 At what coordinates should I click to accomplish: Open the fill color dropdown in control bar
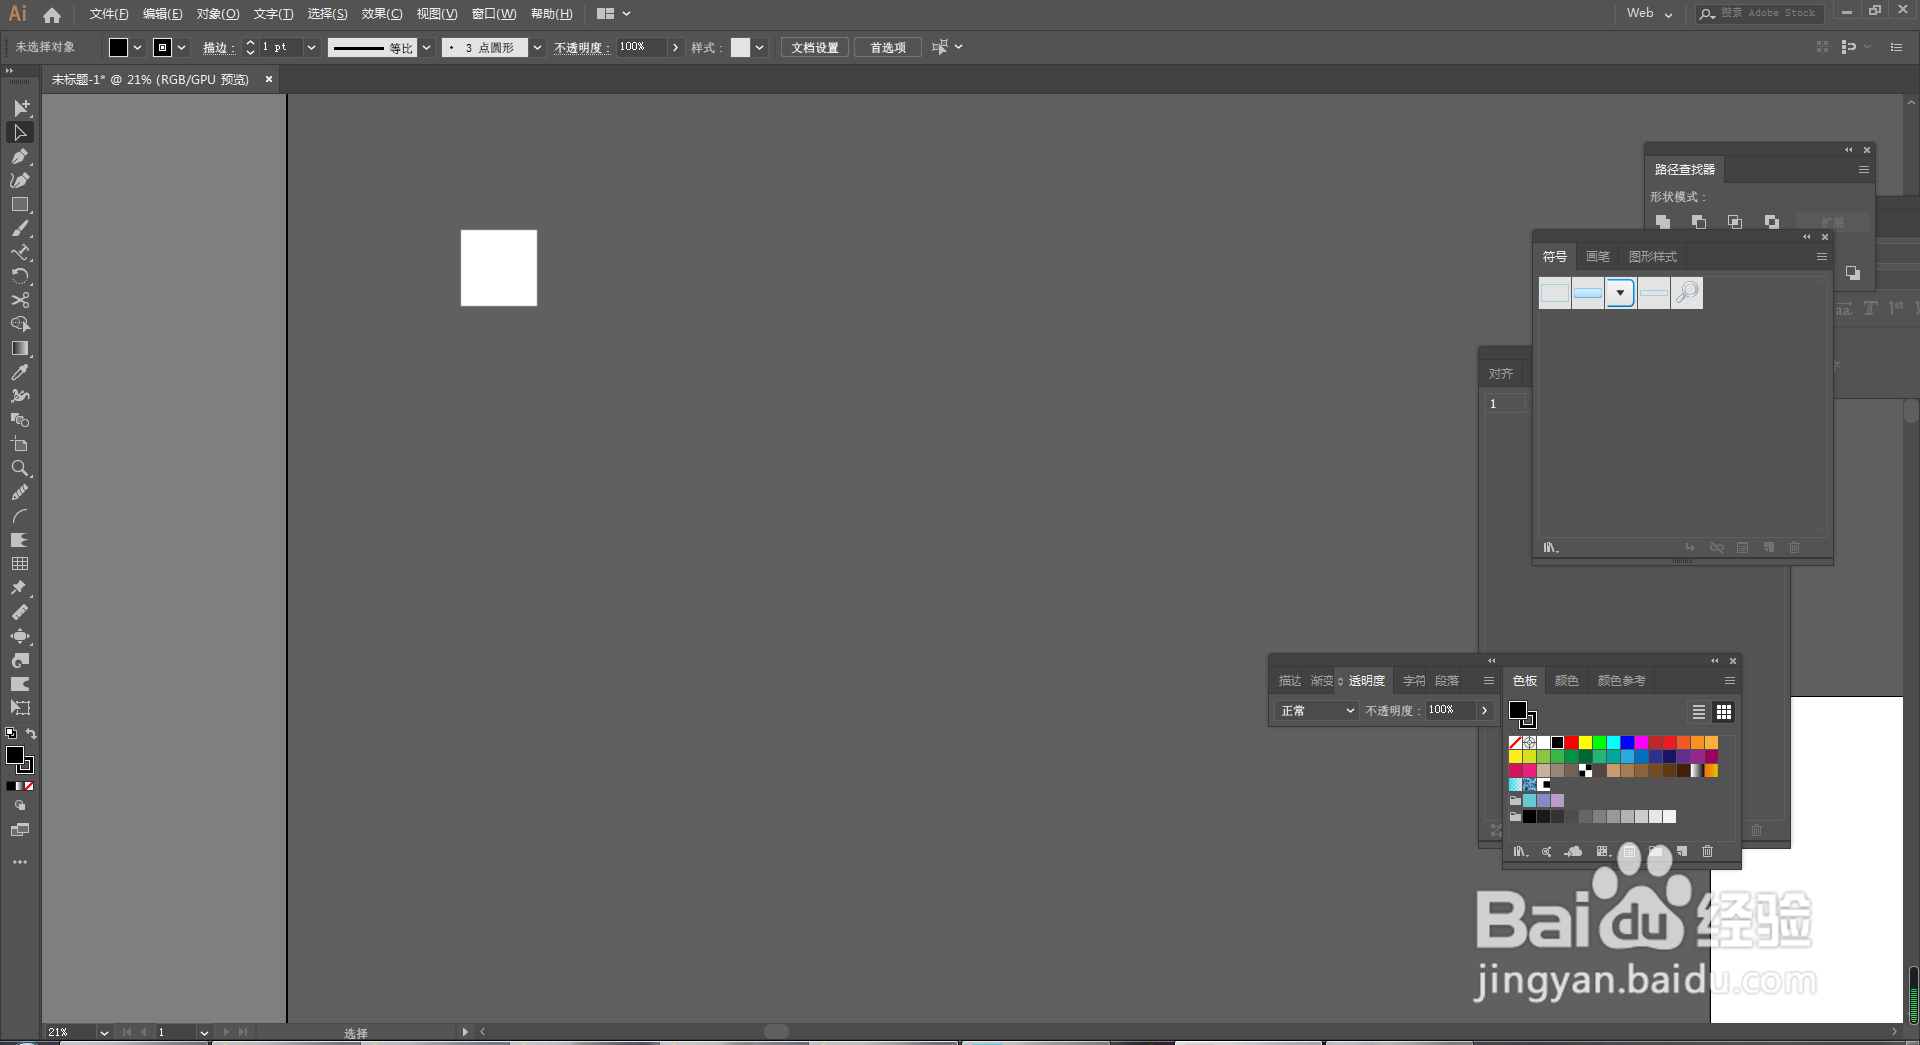(x=138, y=47)
